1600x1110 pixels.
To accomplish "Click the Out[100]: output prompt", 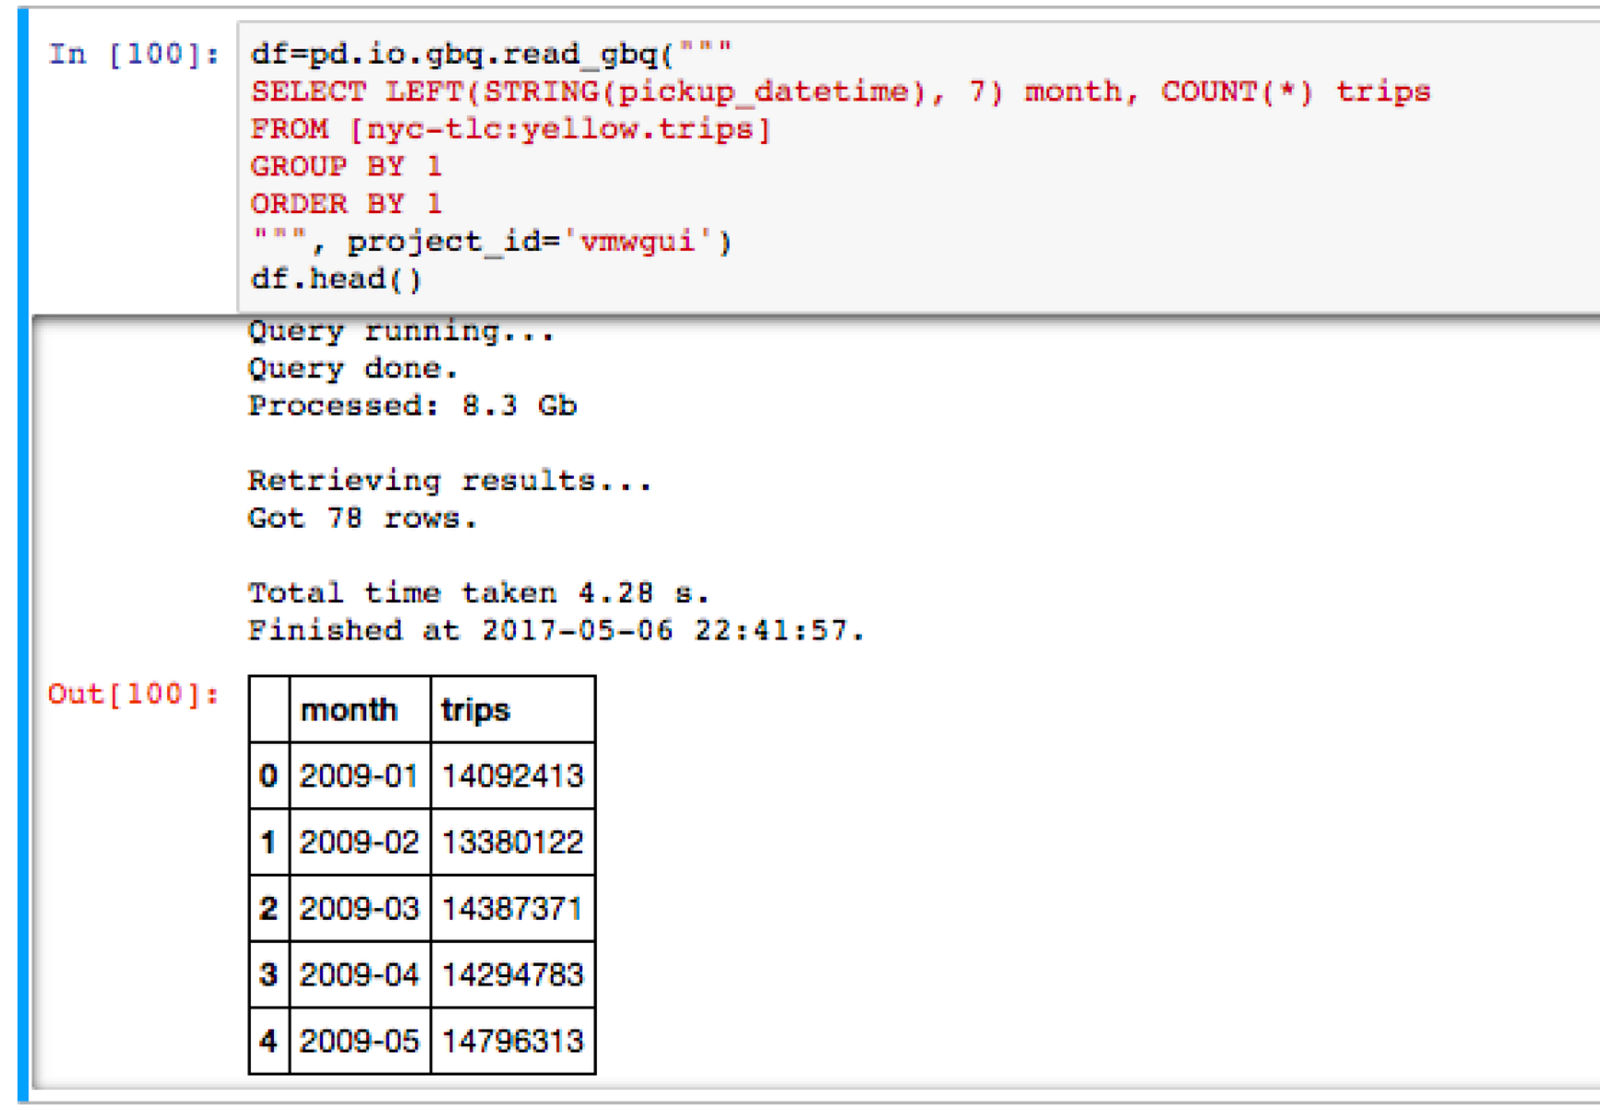I will [x=133, y=694].
